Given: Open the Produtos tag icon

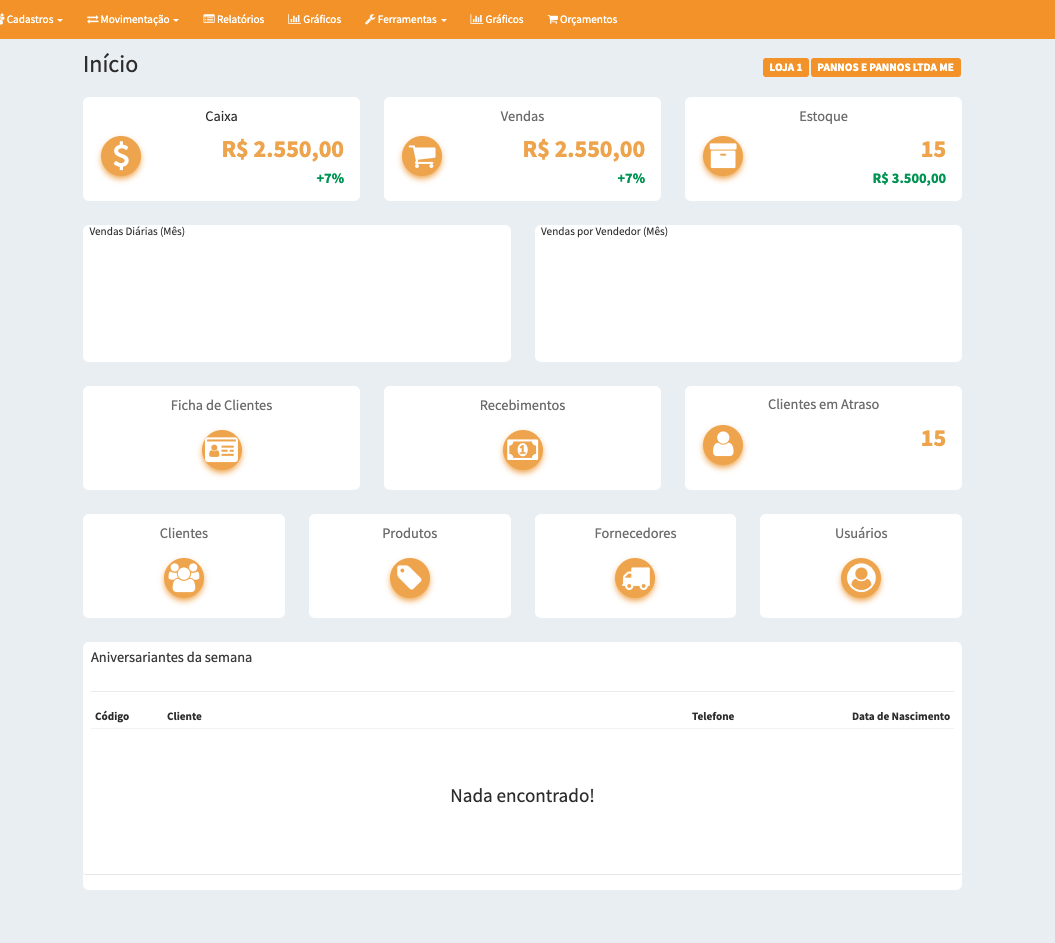Looking at the screenshot, I should pos(409,578).
